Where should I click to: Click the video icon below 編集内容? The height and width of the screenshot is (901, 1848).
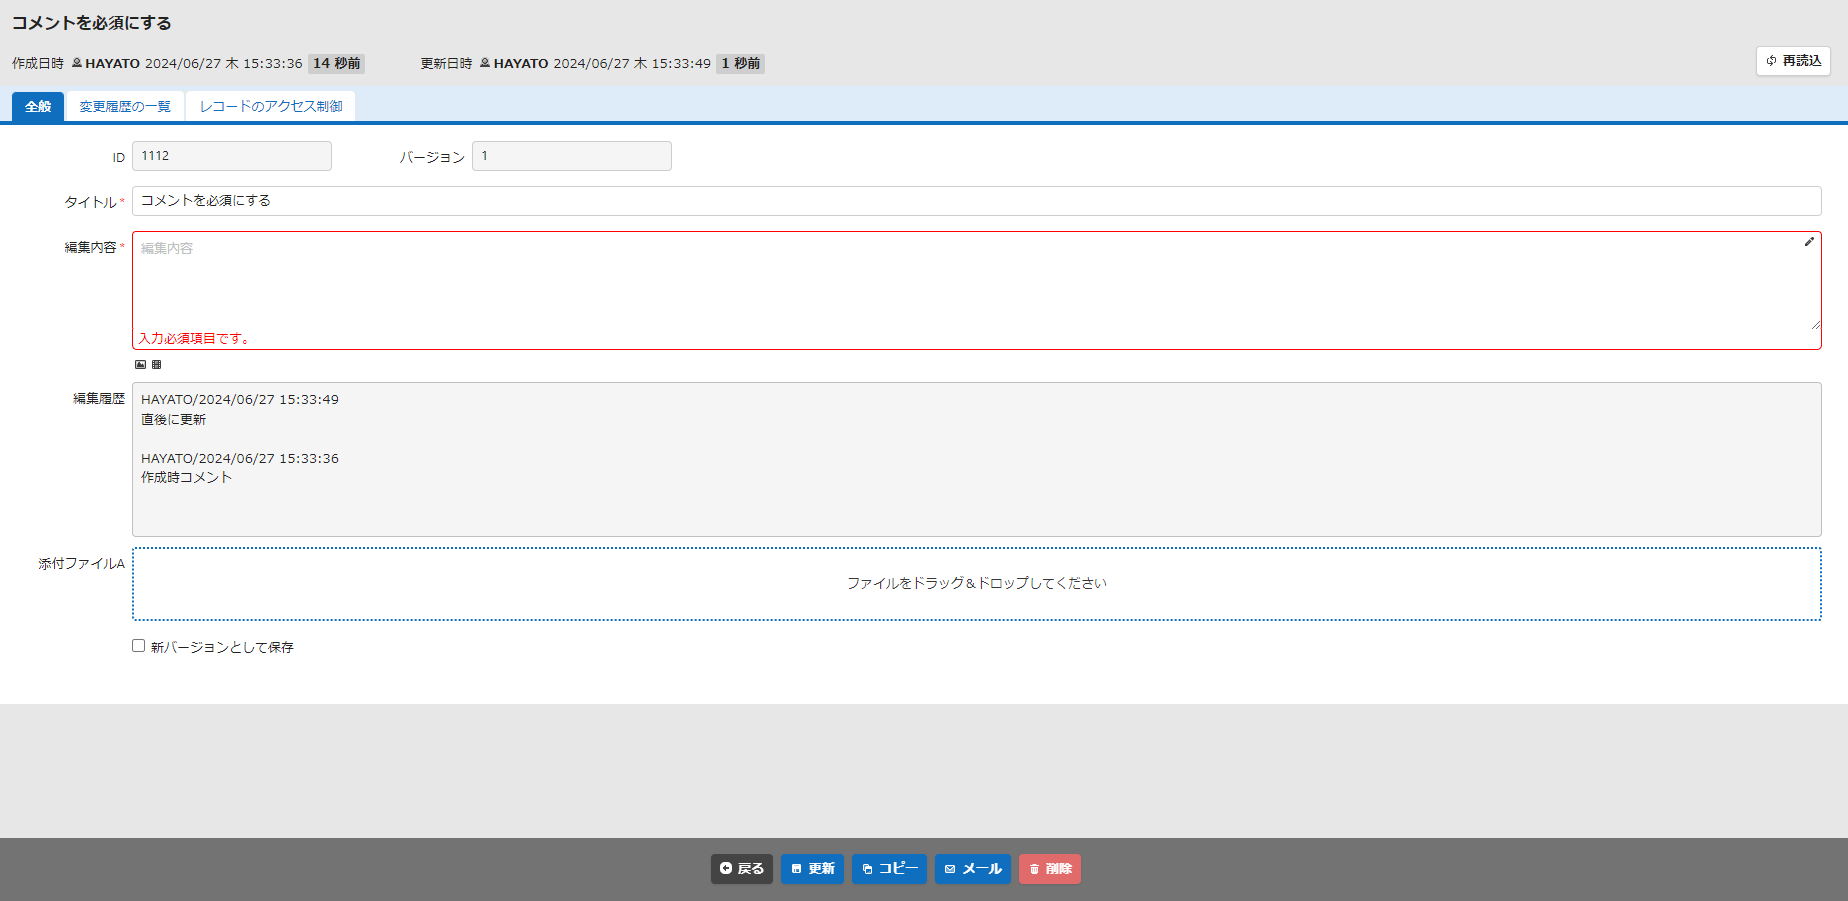coord(156,364)
